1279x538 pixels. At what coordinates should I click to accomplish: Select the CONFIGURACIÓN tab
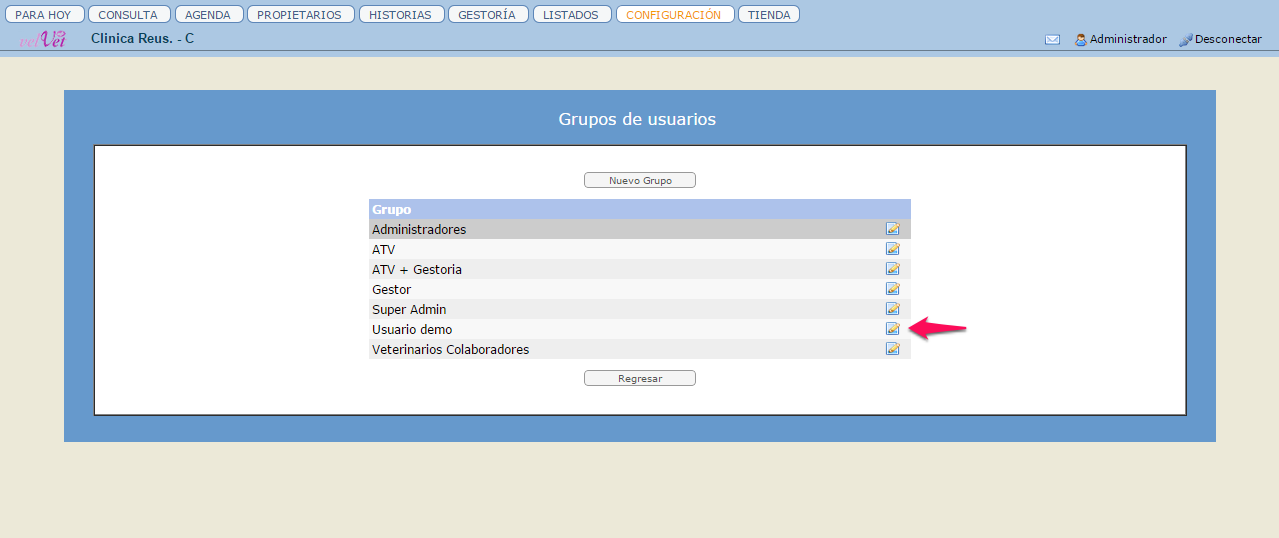674,15
